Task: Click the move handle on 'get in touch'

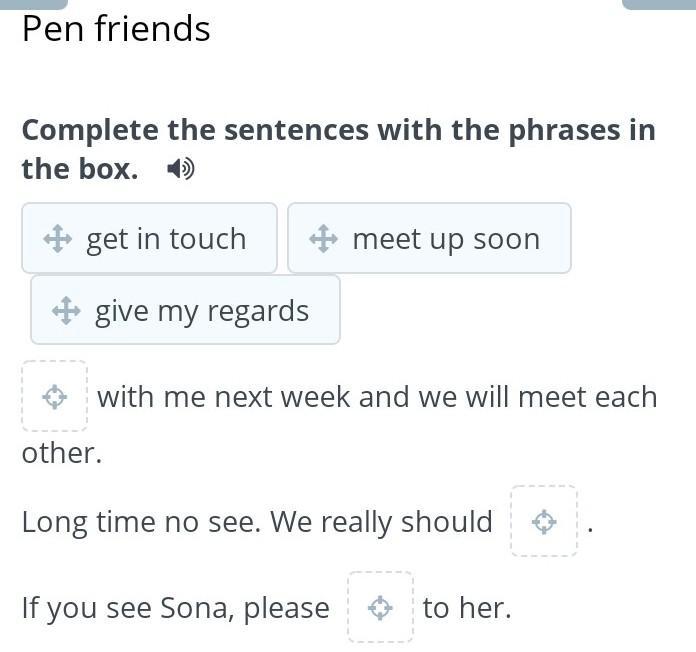Action: (x=57, y=239)
